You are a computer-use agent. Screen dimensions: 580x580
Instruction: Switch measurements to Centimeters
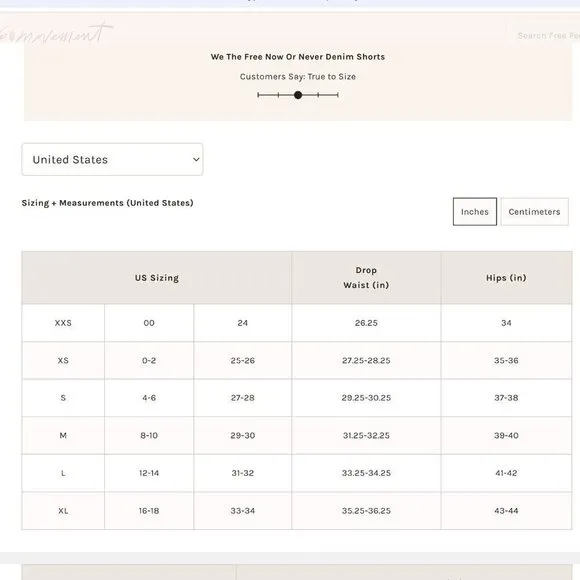(534, 212)
